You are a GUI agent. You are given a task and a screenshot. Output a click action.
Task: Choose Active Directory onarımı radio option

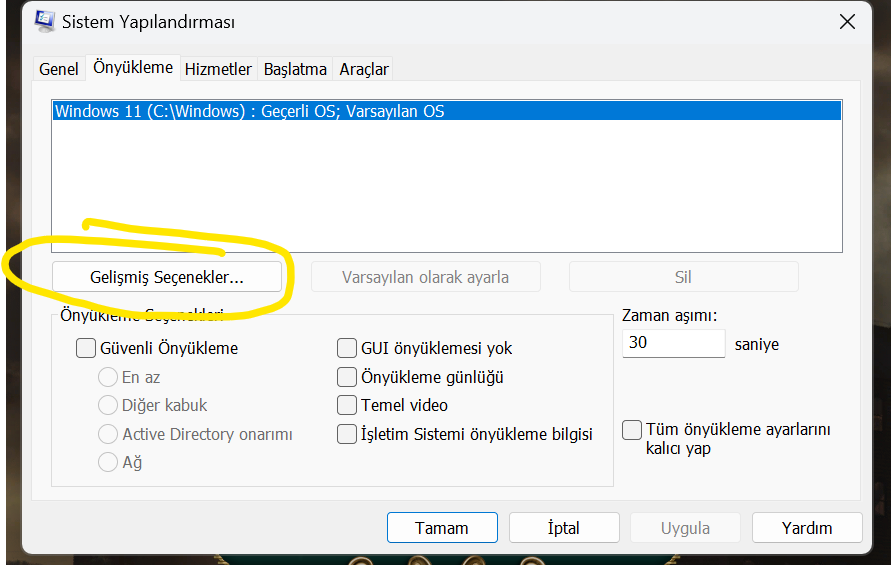pyautogui.click(x=108, y=434)
